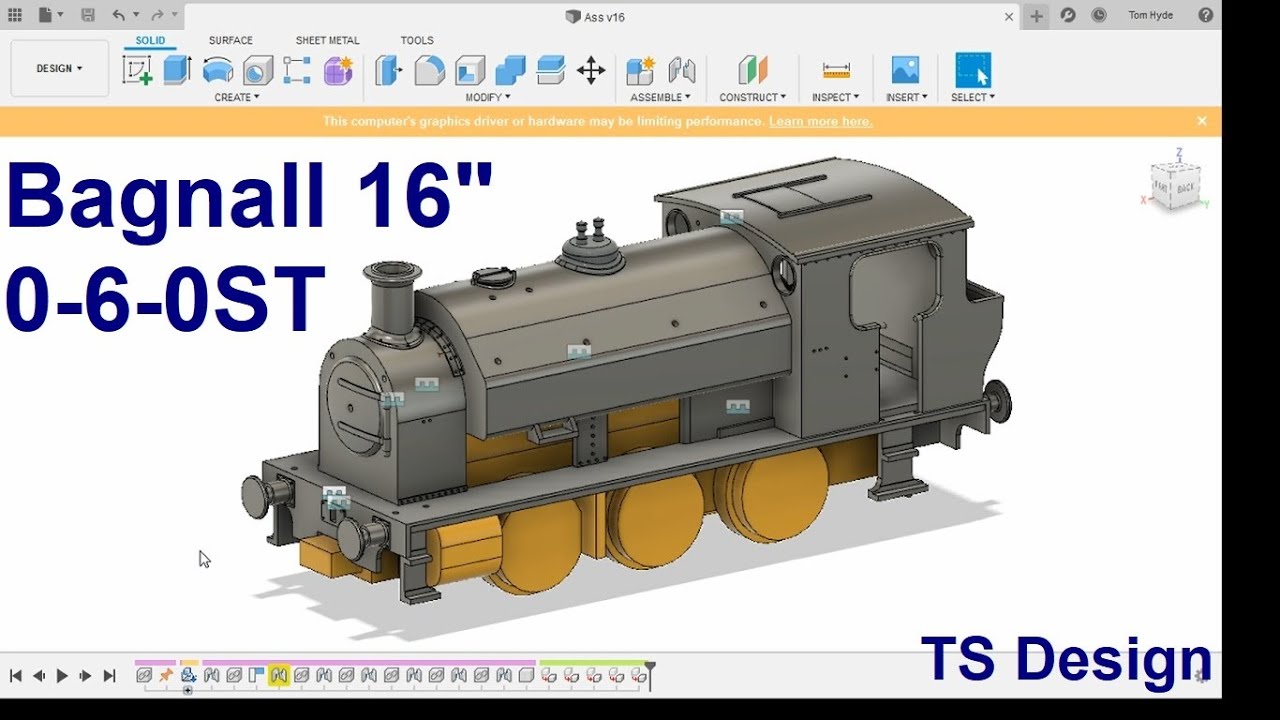The image size is (1280, 720).
Task: Step forward one timeline feature
Action: pos(86,676)
